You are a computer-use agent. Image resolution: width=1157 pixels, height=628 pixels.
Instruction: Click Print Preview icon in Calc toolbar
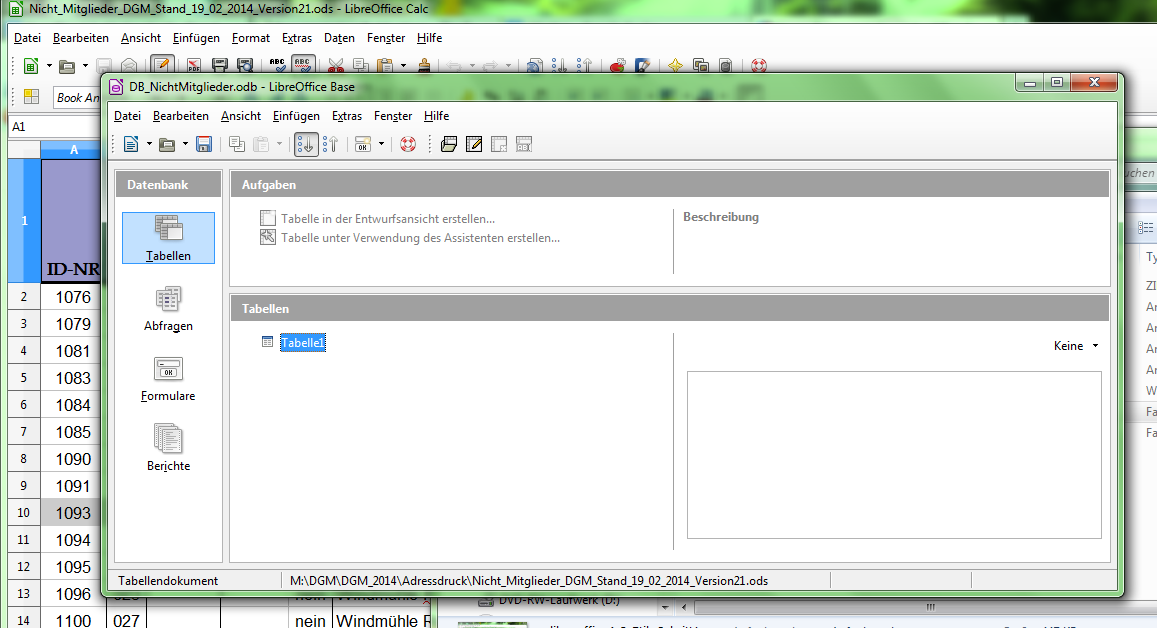[244, 66]
